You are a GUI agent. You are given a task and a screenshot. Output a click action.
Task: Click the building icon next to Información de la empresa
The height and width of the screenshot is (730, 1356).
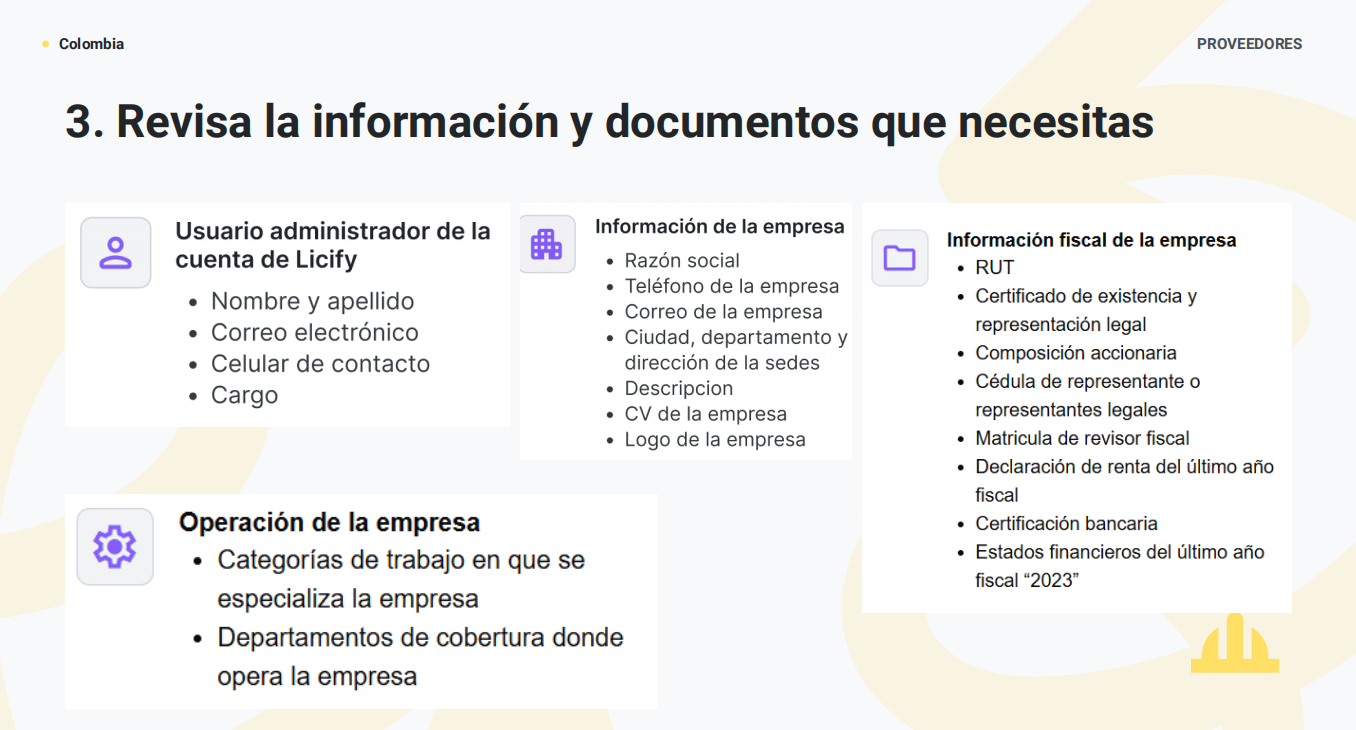tap(547, 244)
